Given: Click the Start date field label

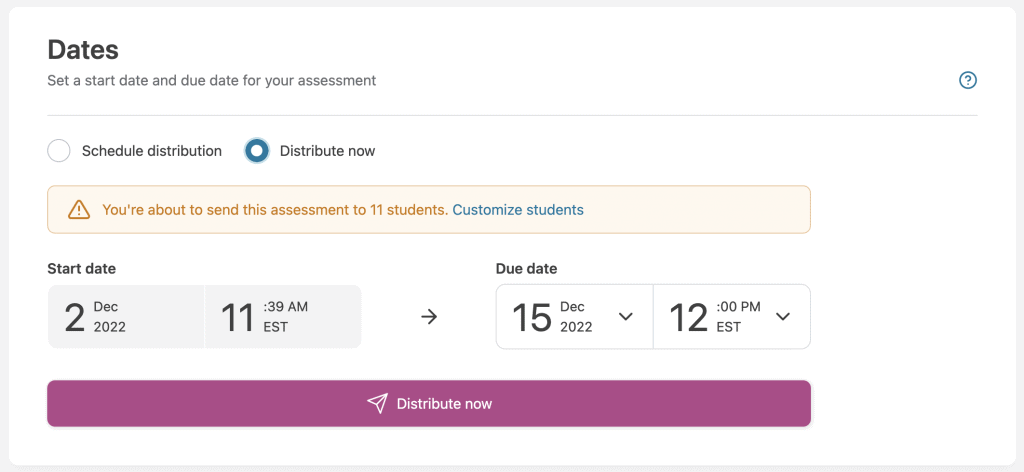Looking at the screenshot, I should pos(81,268).
